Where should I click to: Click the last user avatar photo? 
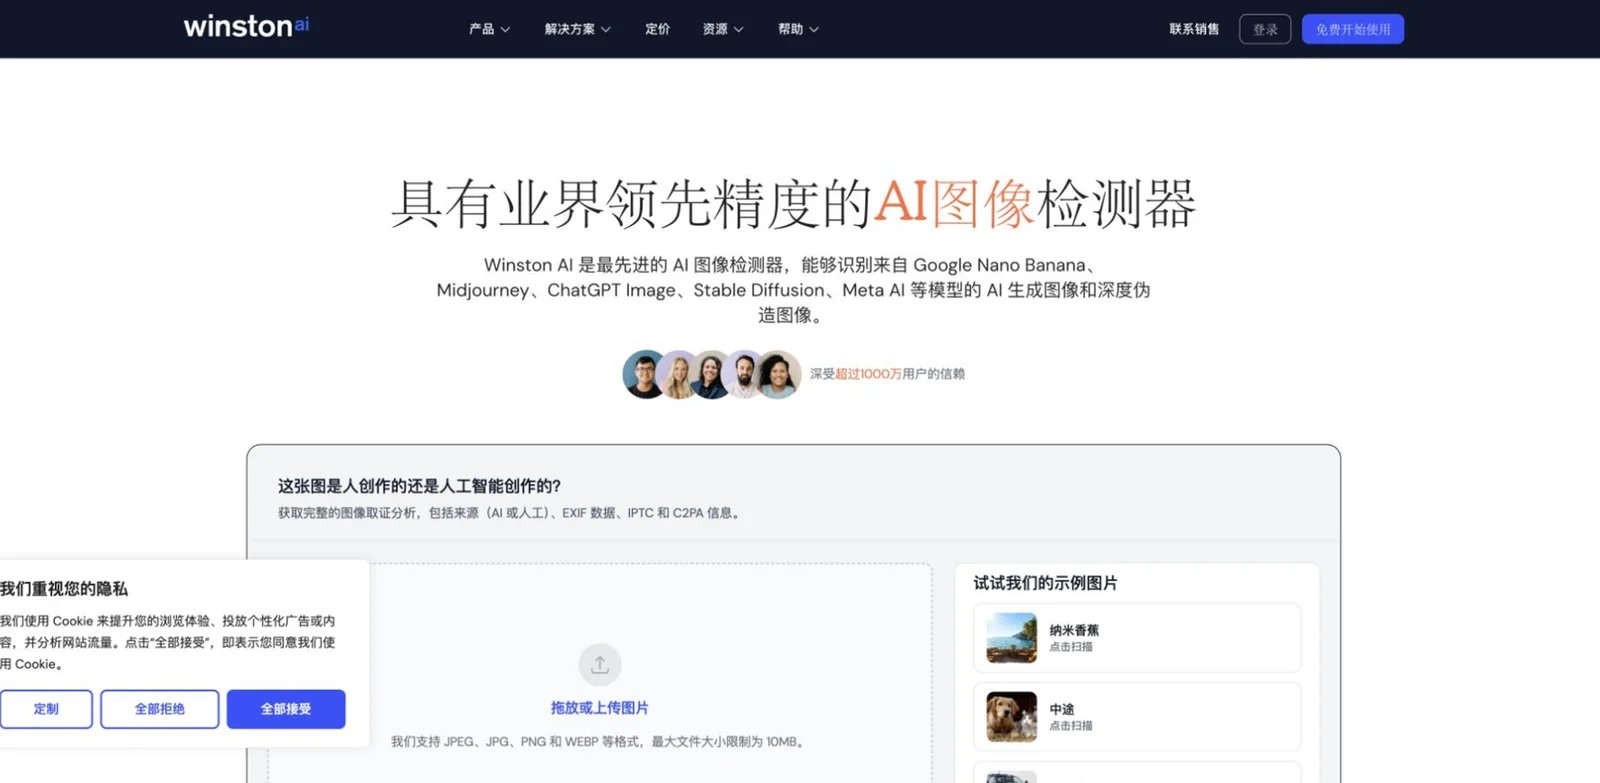[778, 375]
